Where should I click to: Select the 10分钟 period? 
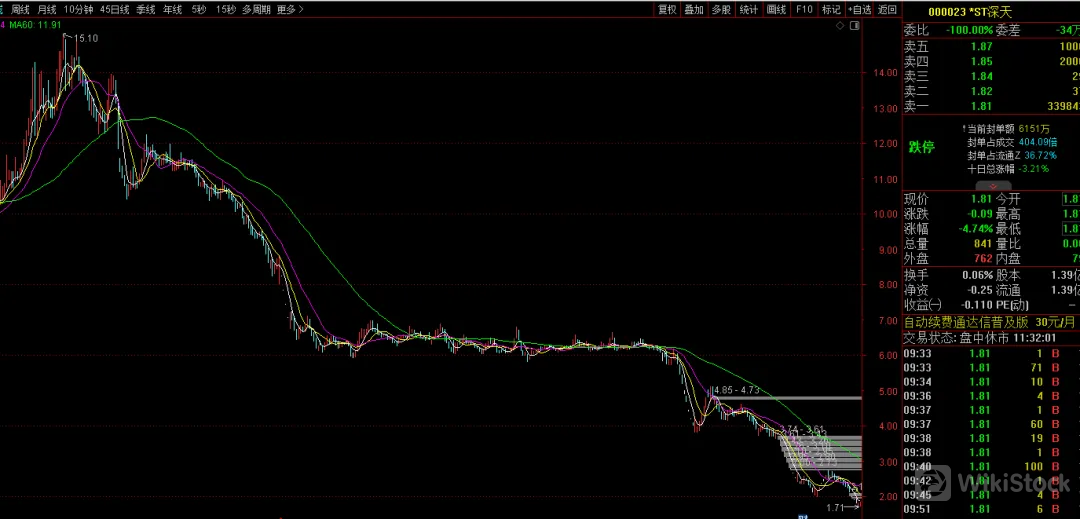pyautogui.click(x=79, y=9)
